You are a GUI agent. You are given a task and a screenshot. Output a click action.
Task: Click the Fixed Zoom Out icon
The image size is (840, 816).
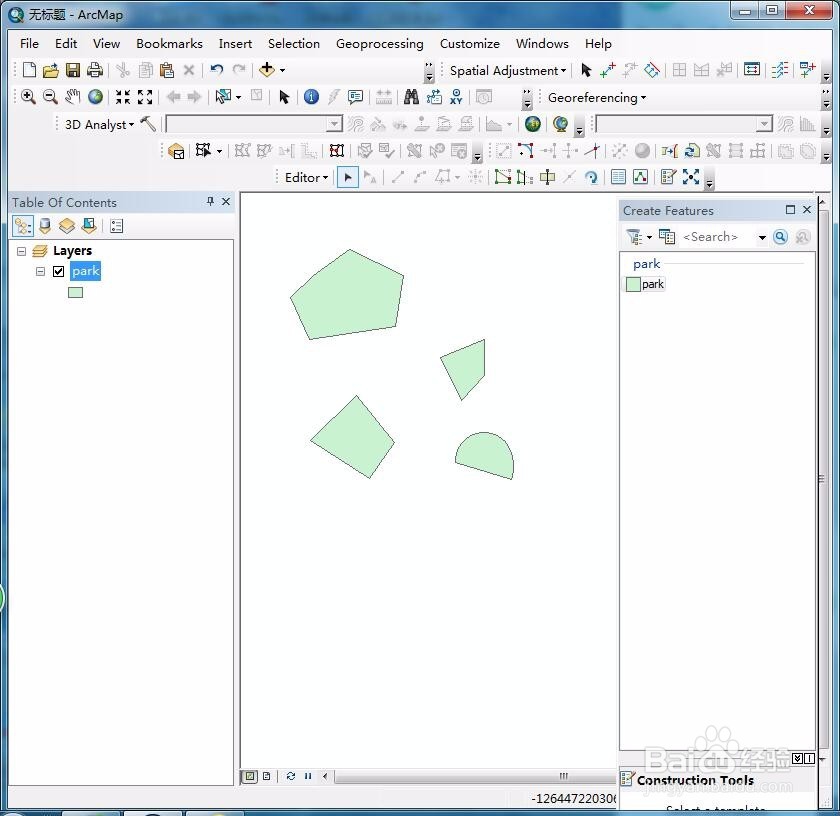[145, 97]
